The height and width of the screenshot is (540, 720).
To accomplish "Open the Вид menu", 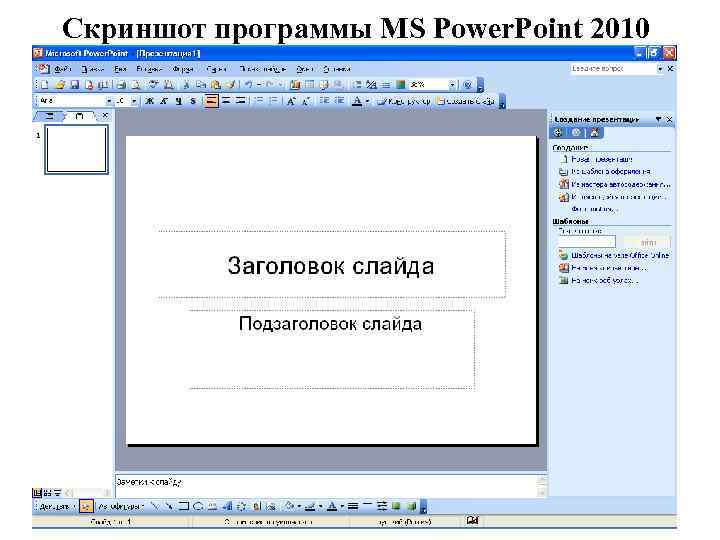I will tap(120, 69).
